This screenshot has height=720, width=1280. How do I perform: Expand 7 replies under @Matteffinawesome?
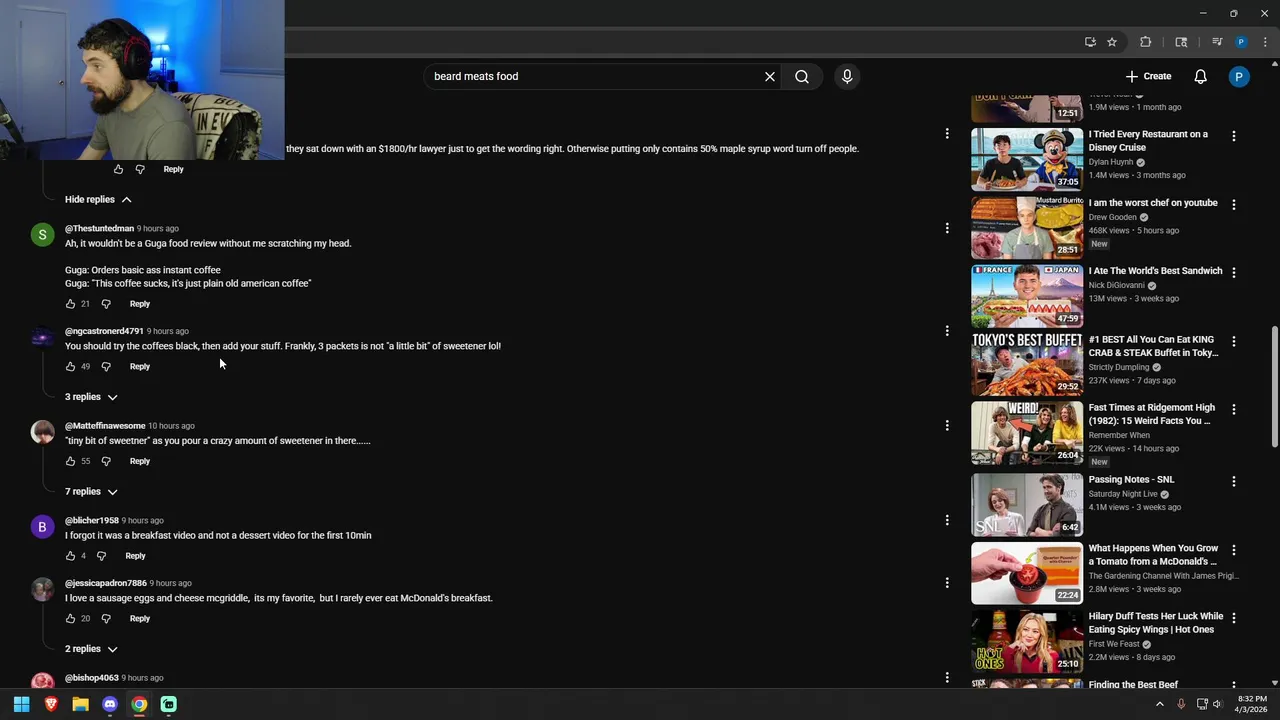point(91,492)
